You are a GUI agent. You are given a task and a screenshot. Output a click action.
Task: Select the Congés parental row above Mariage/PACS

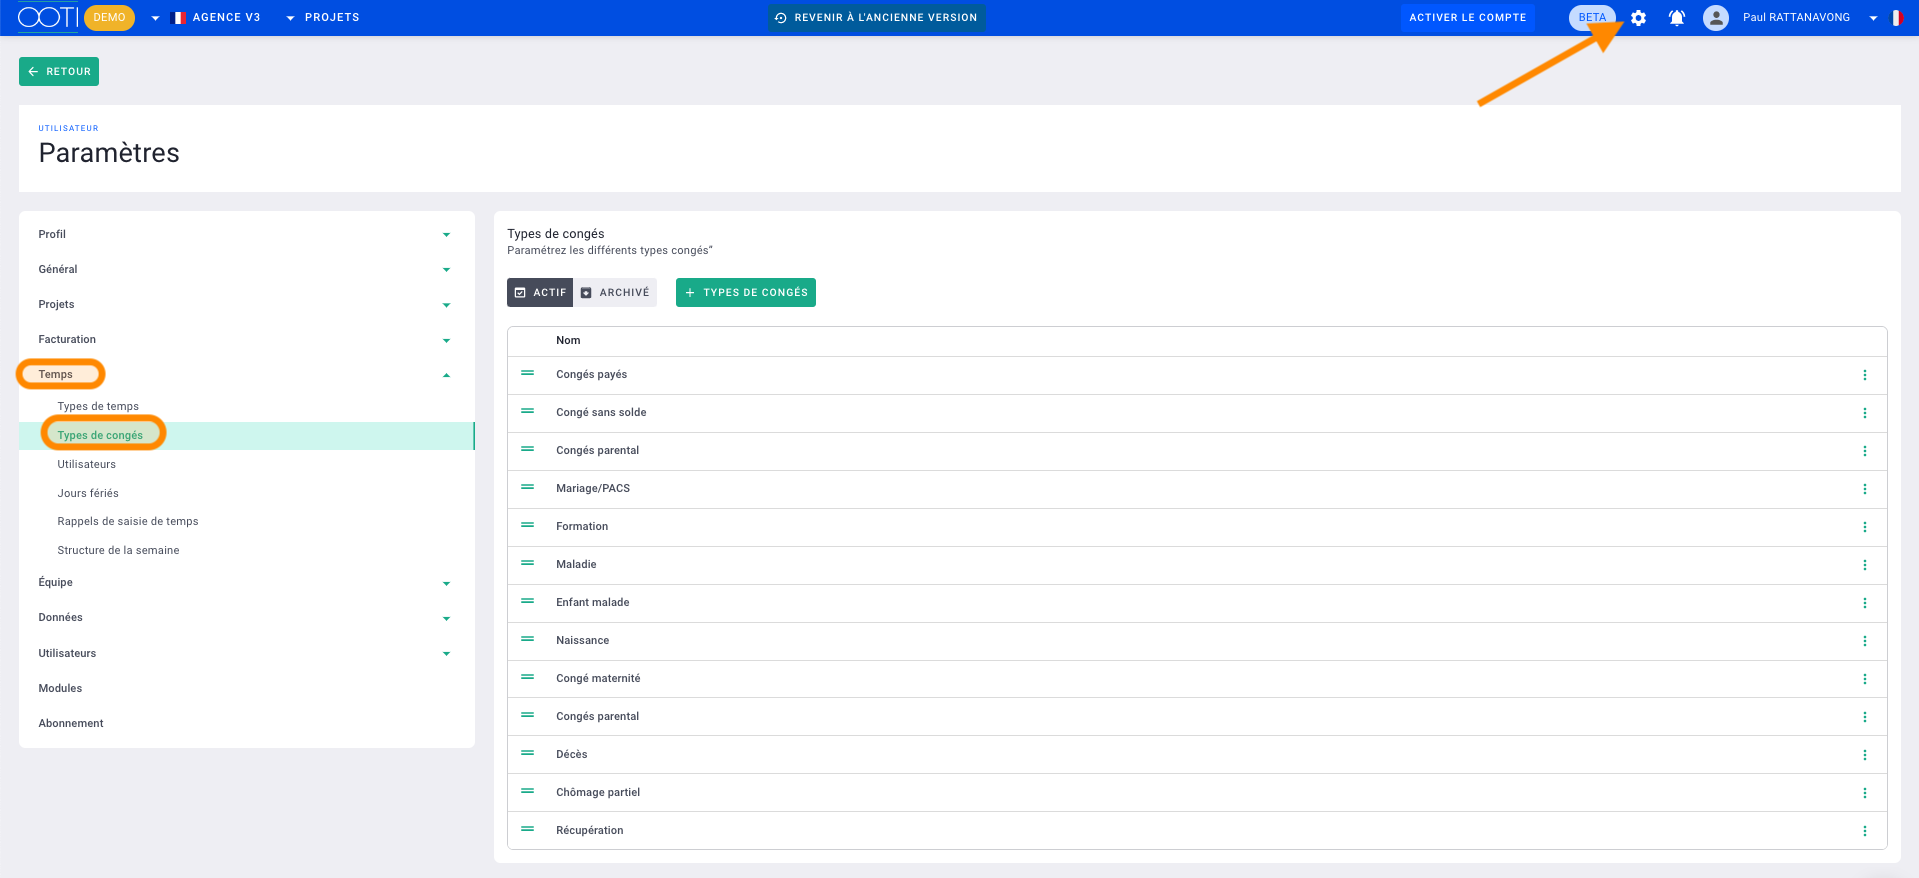point(1197,451)
